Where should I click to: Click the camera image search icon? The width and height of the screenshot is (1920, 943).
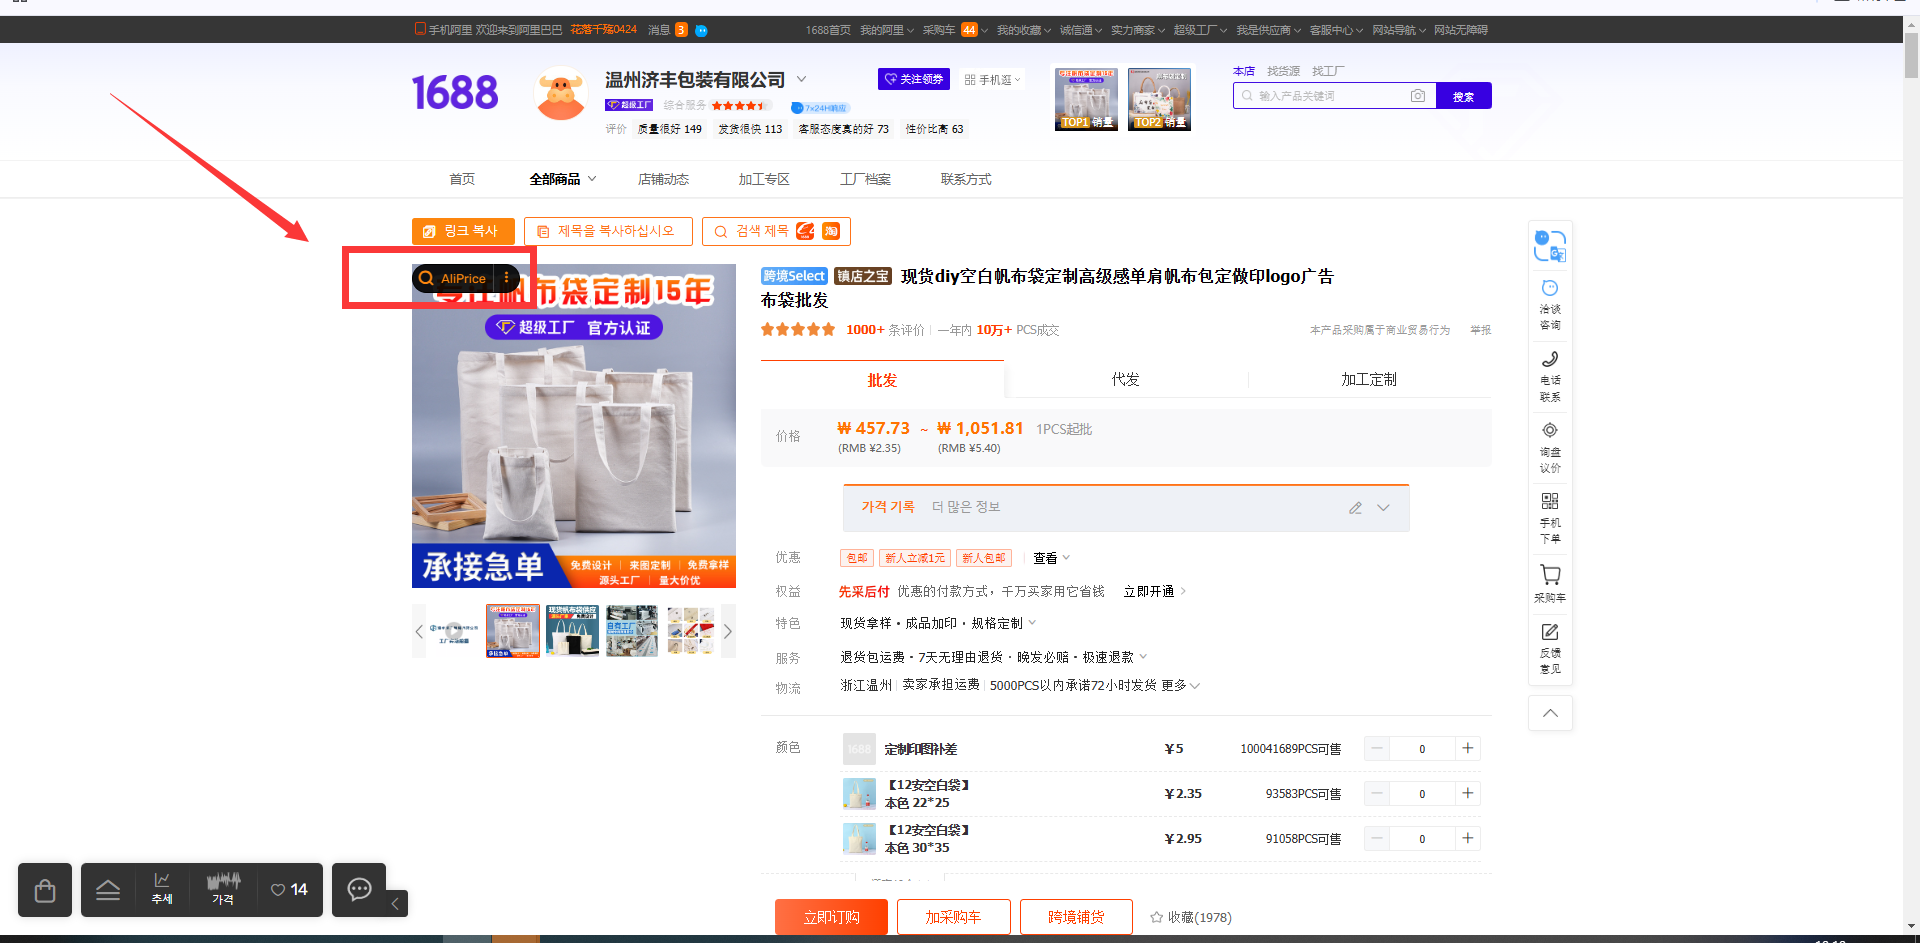point(1417,96)
